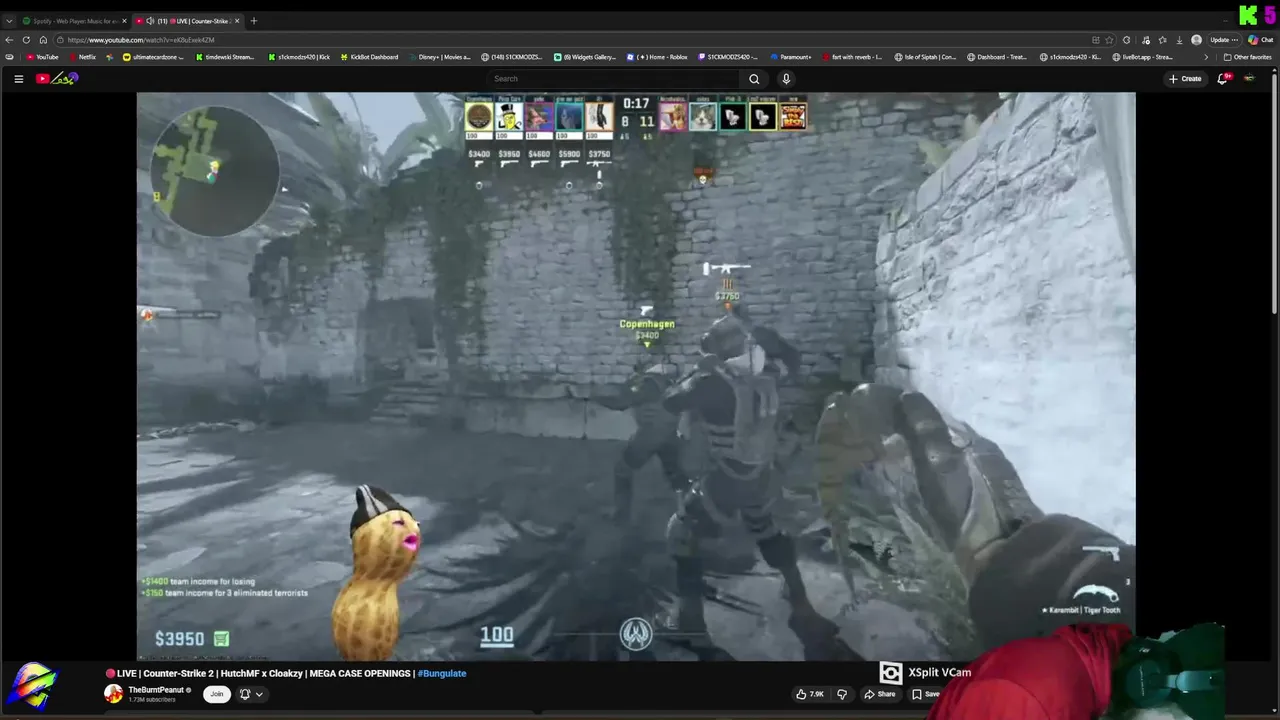
Task: Focus the YouTube search box
Action: (x=614, y=79)
